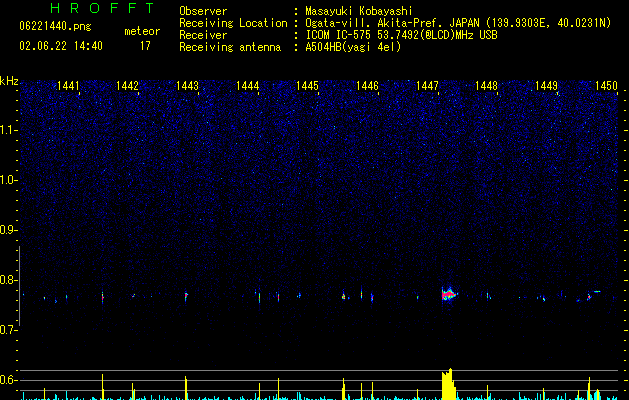
Task: Click the Receiver label
Action: click(x=203, y=35)
